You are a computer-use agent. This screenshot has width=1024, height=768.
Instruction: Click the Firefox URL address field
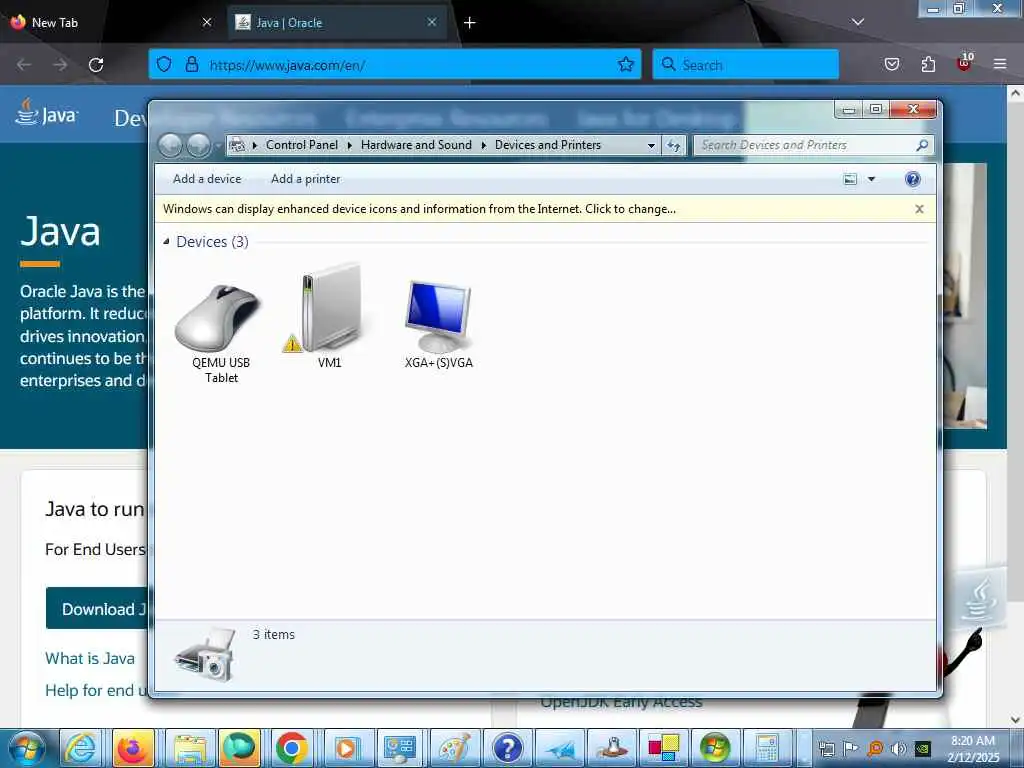point(394,65)
